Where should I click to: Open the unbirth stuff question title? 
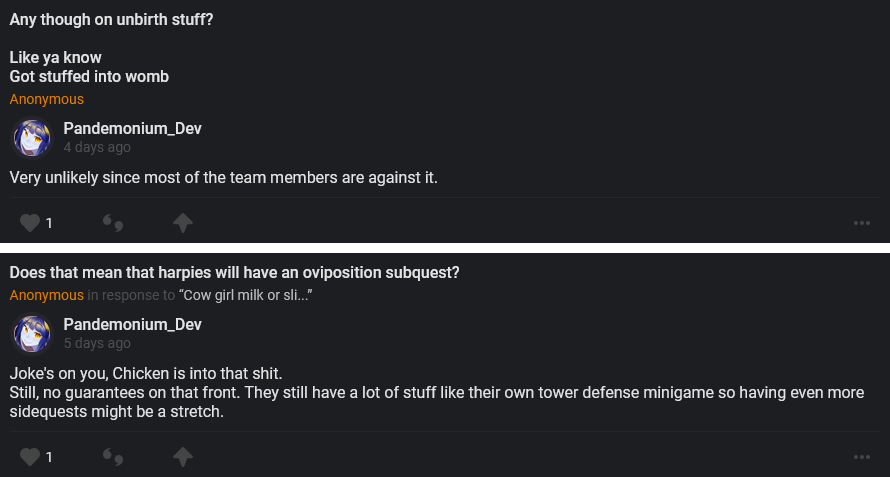[111, 20]
